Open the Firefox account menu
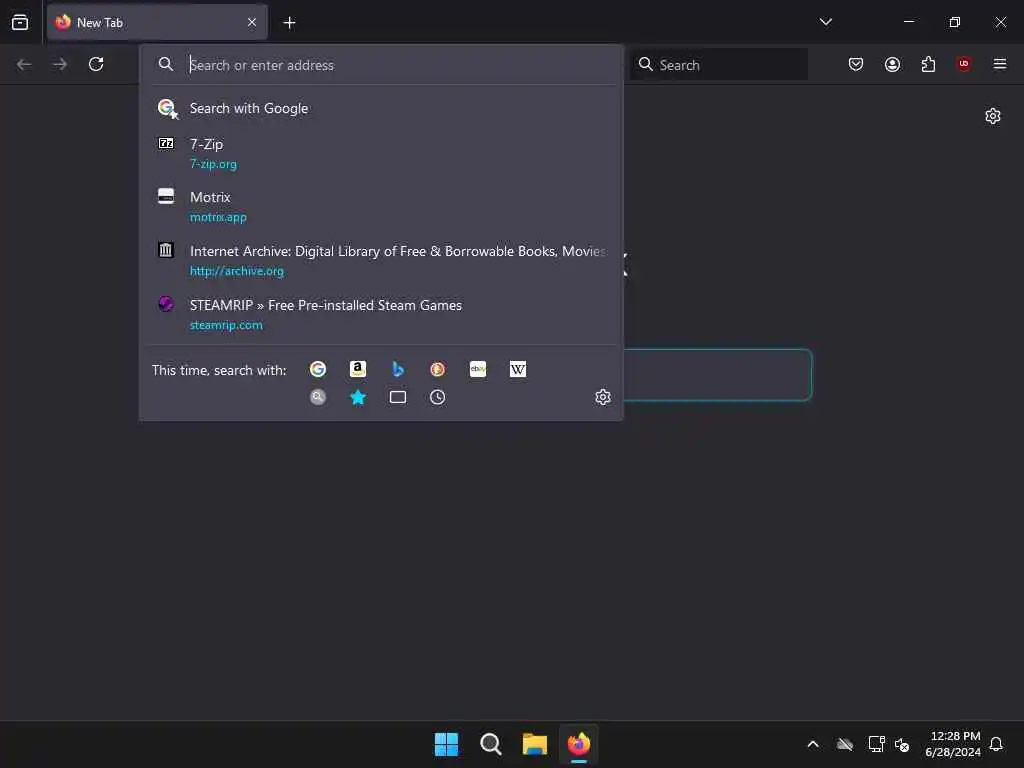 (x=892, y=64)
